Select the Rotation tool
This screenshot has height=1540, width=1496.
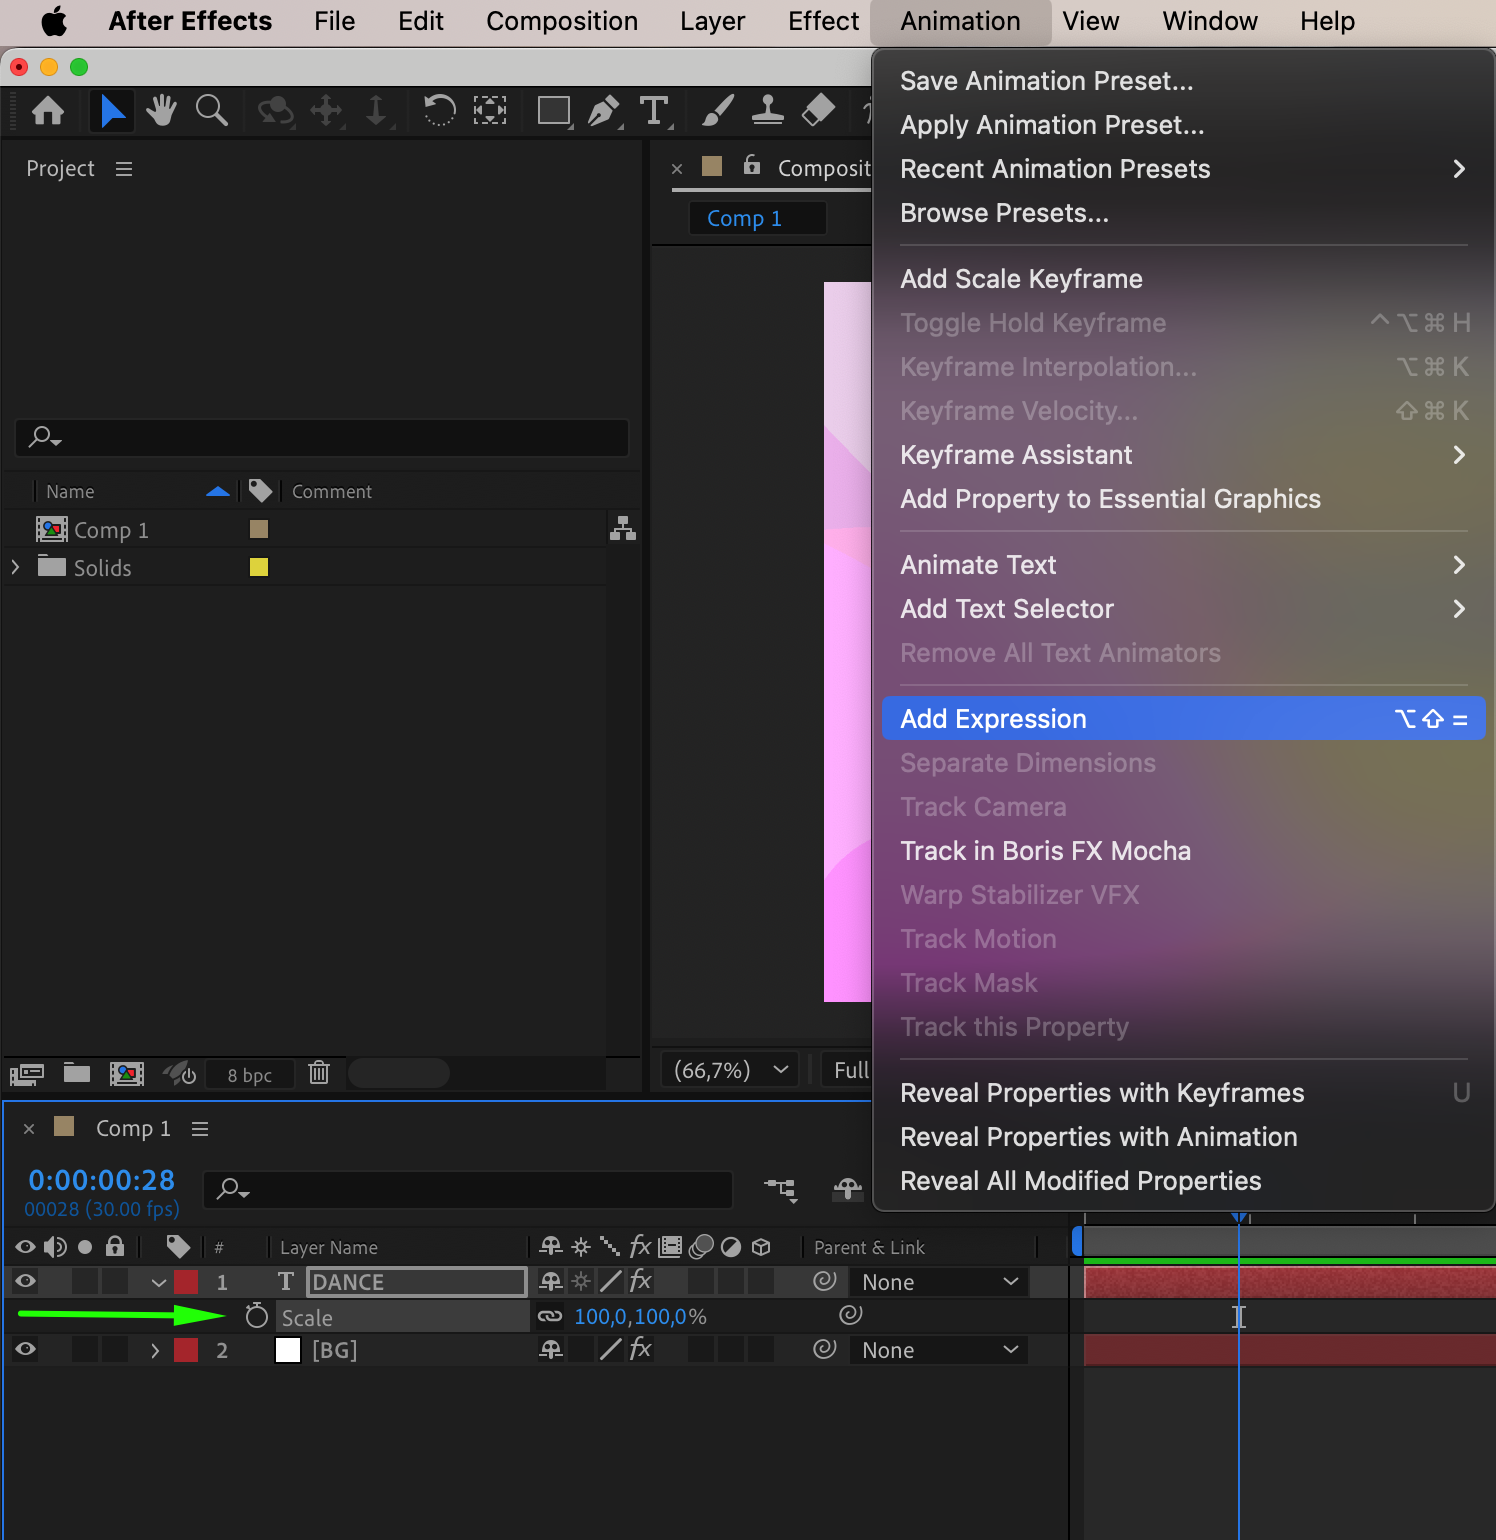[439, 110]
